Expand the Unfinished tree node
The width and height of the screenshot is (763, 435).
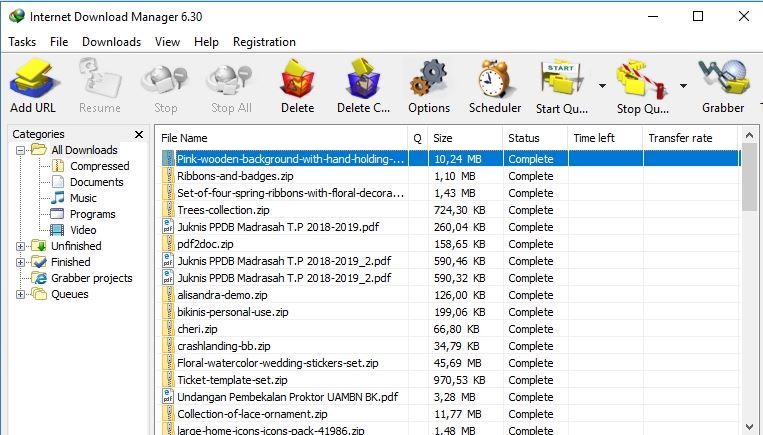pos(20,246)
